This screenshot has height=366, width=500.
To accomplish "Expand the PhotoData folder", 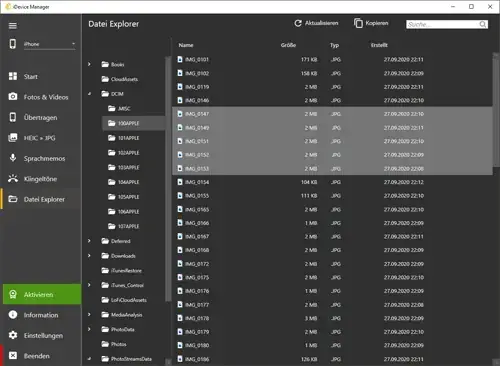I will 89,329.
